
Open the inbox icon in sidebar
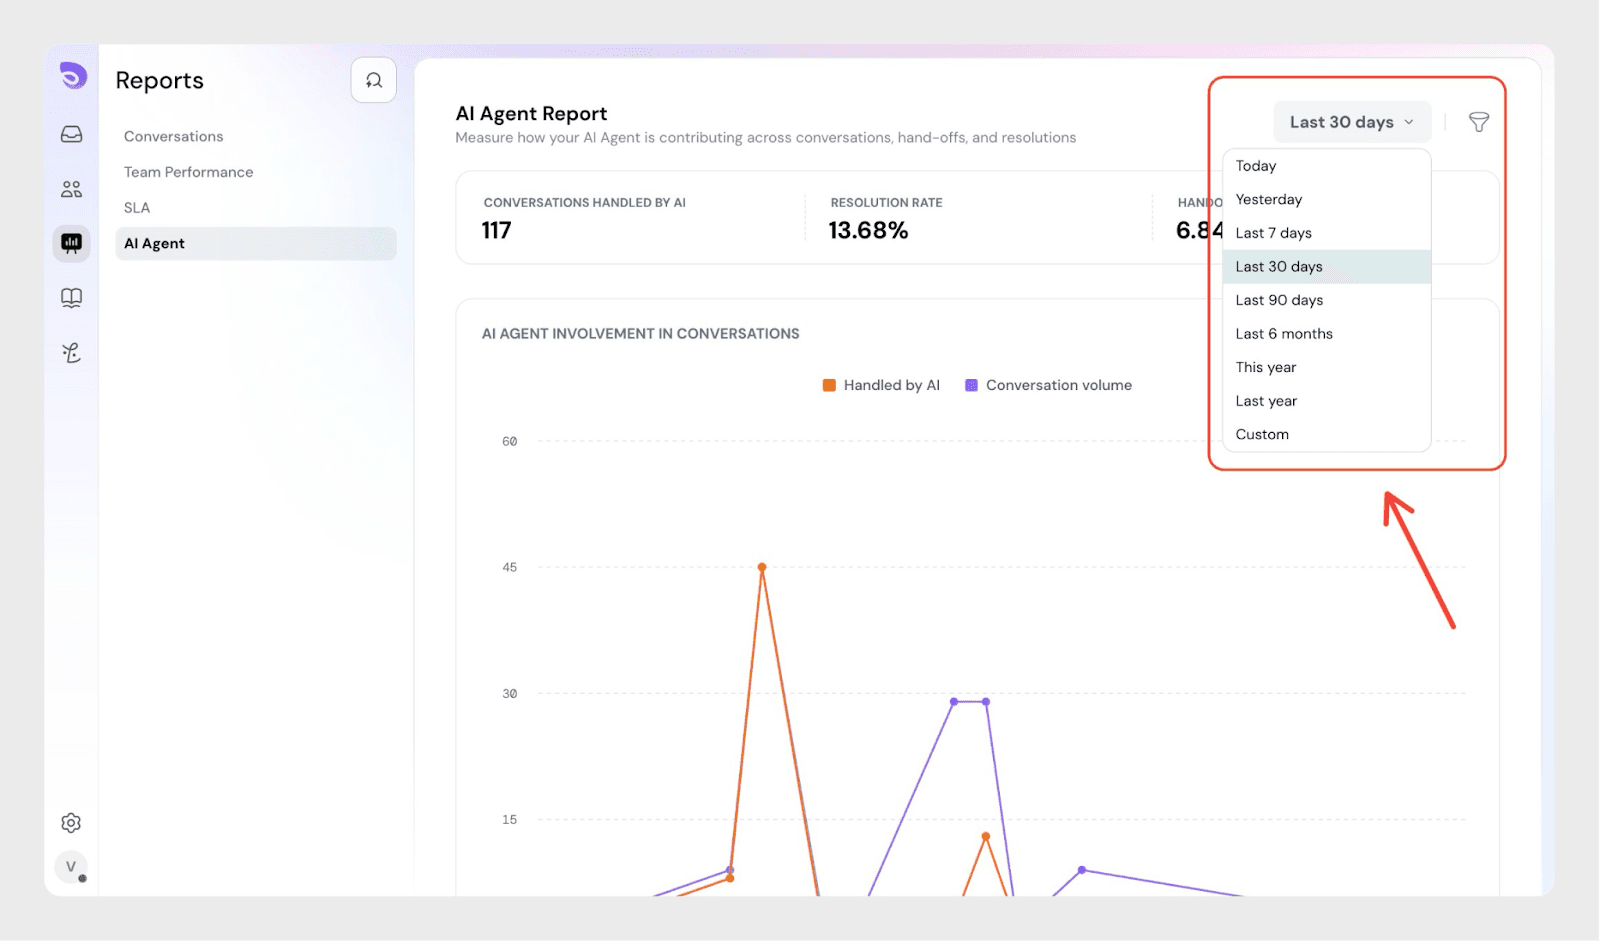[x=72, y=134]
